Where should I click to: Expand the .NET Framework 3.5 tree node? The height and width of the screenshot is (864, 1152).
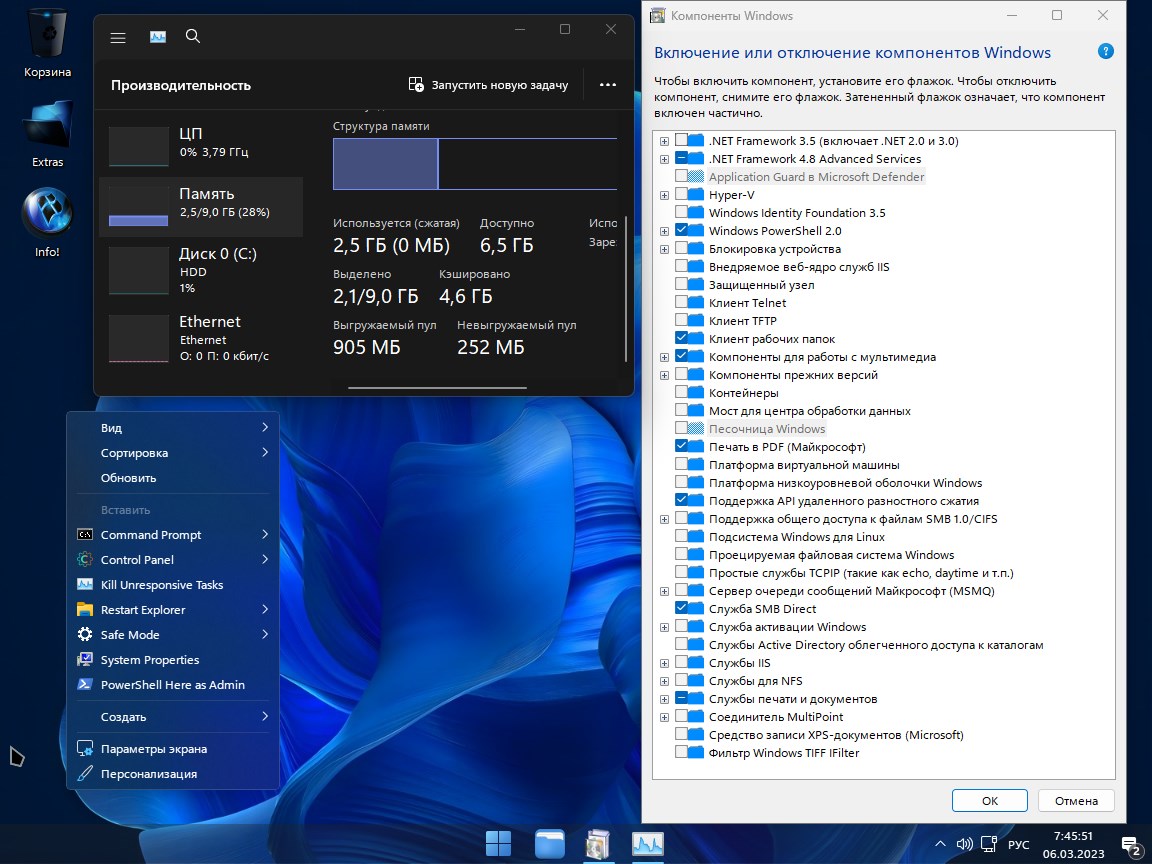(664, 141)
